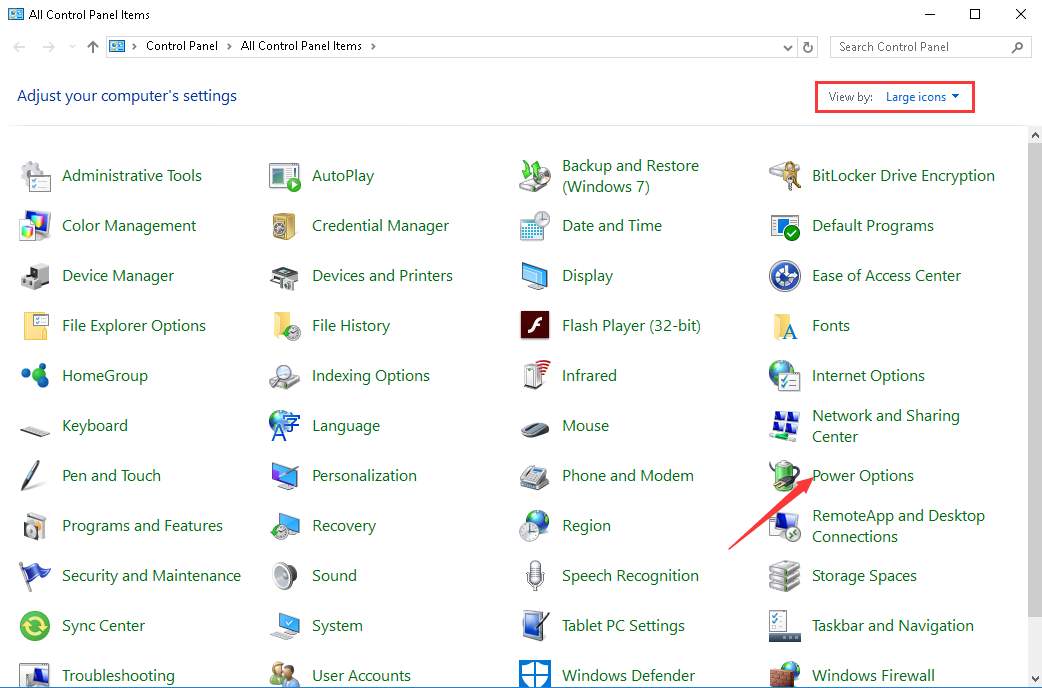Click the Speech Recognition microphone icon
Image resolution: width=1042 pixels, height=688 pixels.
pos(535,576)
